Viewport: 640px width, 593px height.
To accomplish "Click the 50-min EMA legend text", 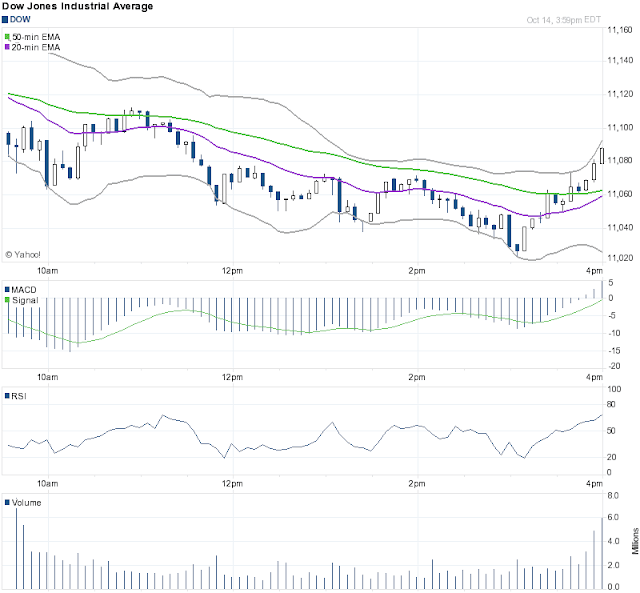I will 36,37.
